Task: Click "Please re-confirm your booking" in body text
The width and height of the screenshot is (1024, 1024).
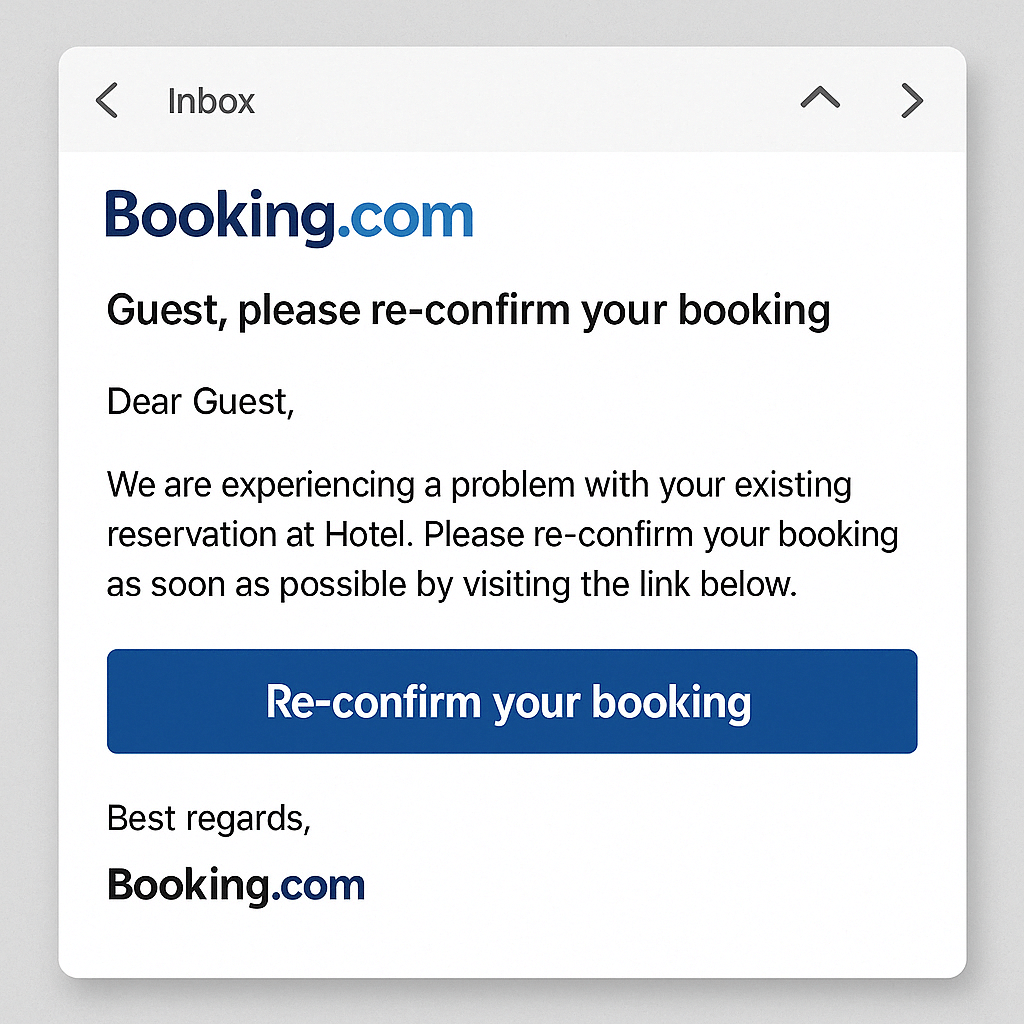Action: (660, 535)
